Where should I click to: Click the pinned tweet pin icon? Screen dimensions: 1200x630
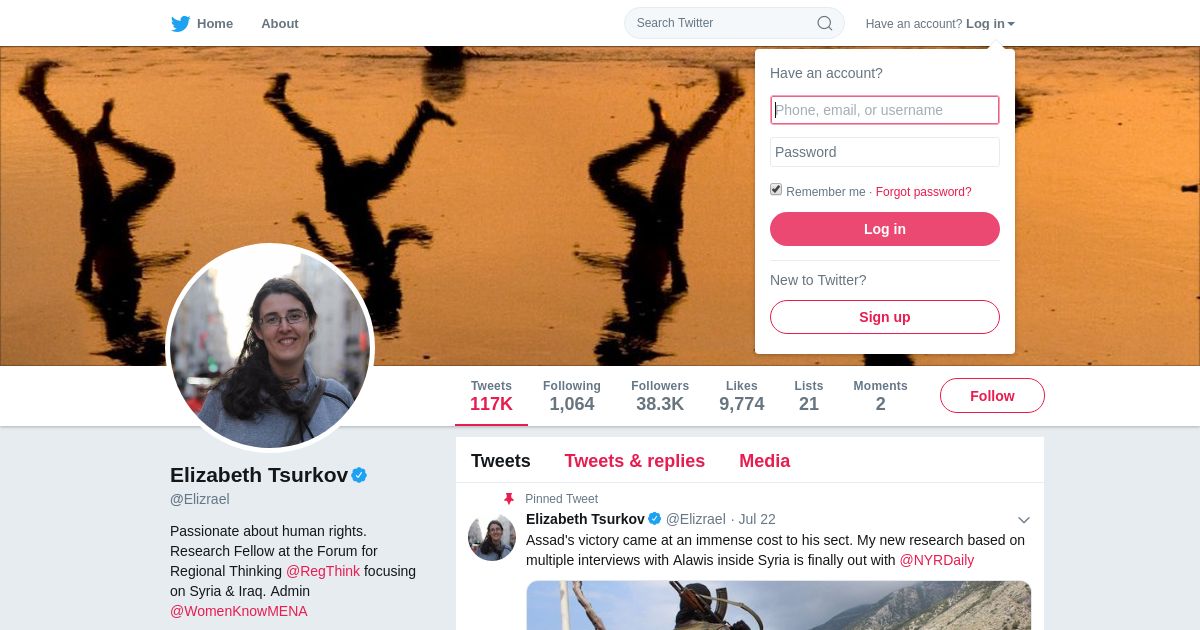(509, 499)
